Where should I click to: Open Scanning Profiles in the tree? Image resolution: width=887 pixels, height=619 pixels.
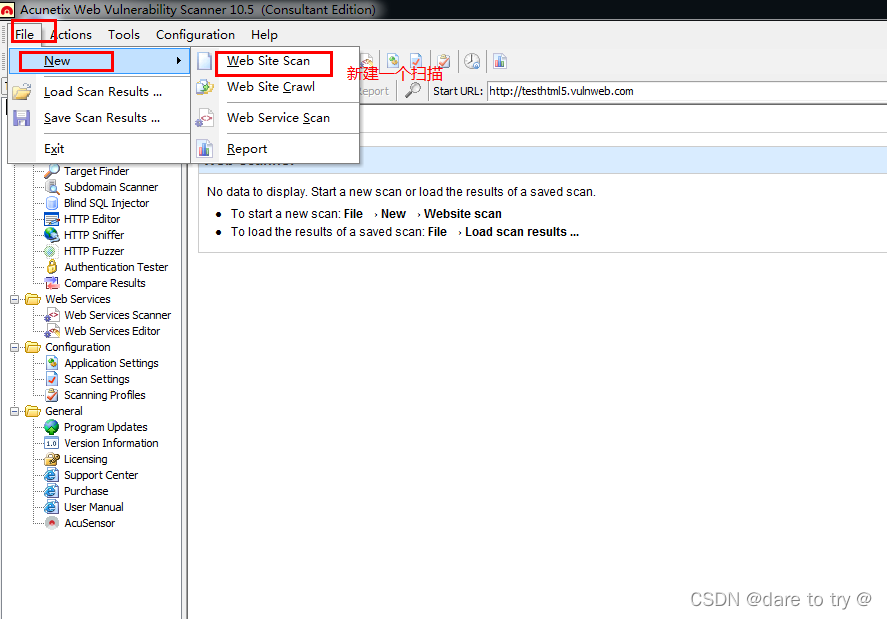click(x=105, y=395)
